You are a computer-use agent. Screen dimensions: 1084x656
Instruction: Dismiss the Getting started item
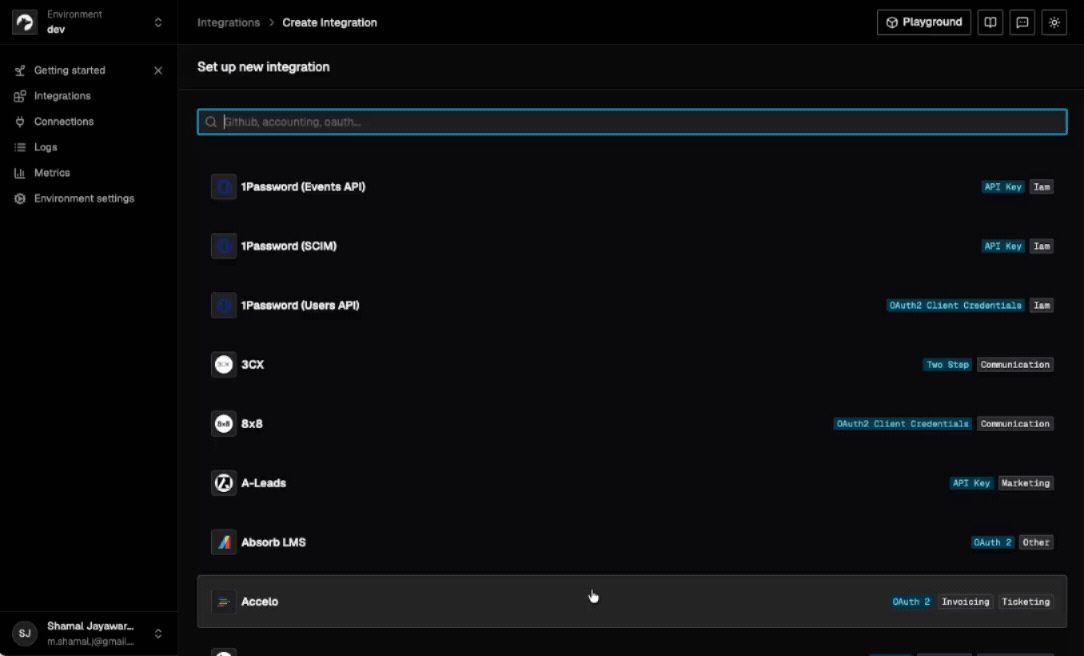pos(158,71)
